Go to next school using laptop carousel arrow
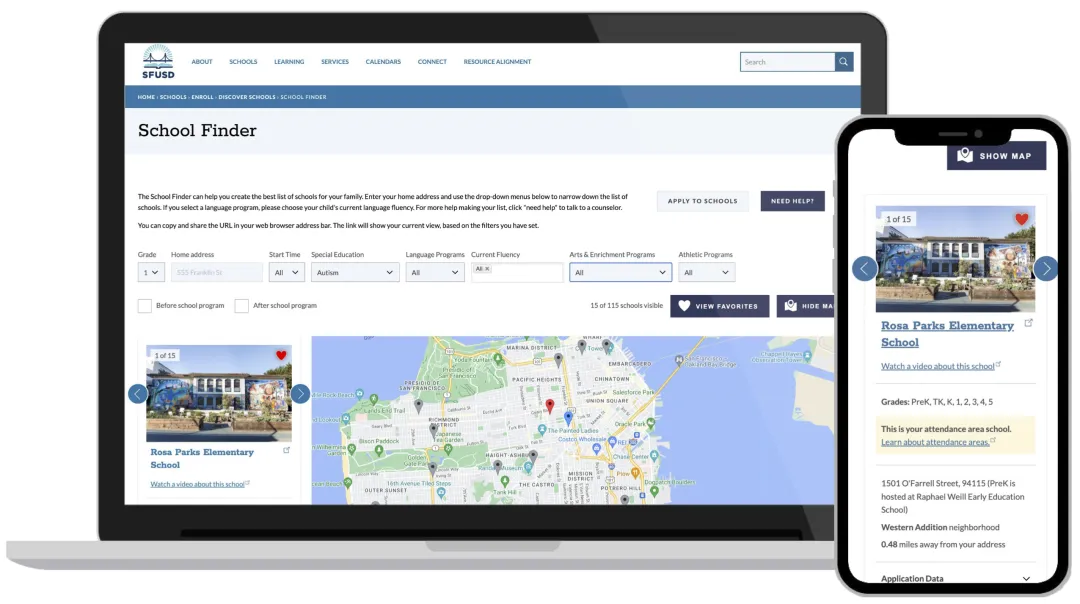The width and height of the screenshot is (1080, 604). (x=300, y=394)
